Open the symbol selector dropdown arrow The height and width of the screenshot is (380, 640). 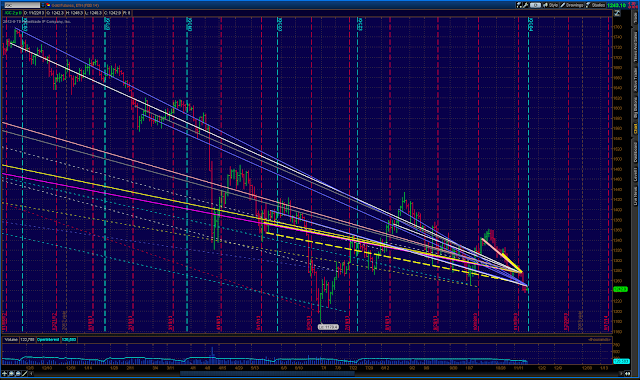tap(43, 5)
